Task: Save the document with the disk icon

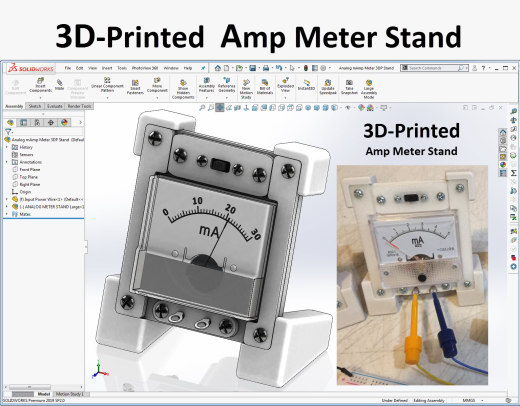Action: coord(253,68)
